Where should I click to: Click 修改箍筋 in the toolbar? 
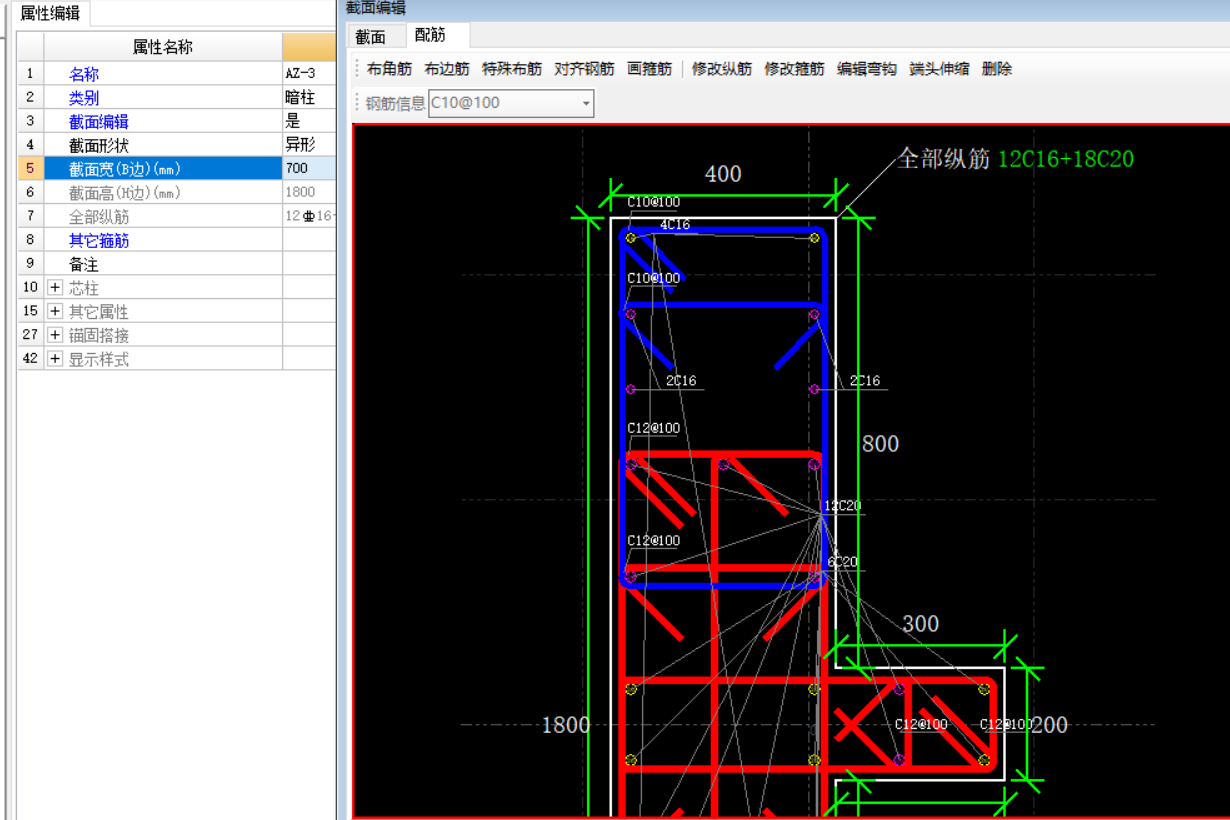[x=794, y=69]
